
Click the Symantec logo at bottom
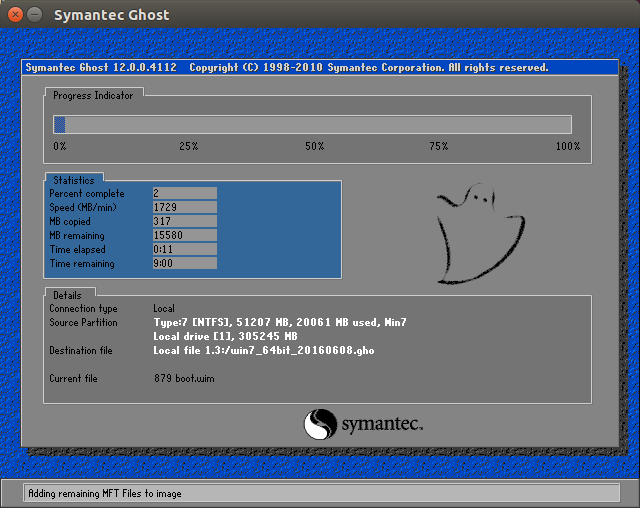coord(363,424)
